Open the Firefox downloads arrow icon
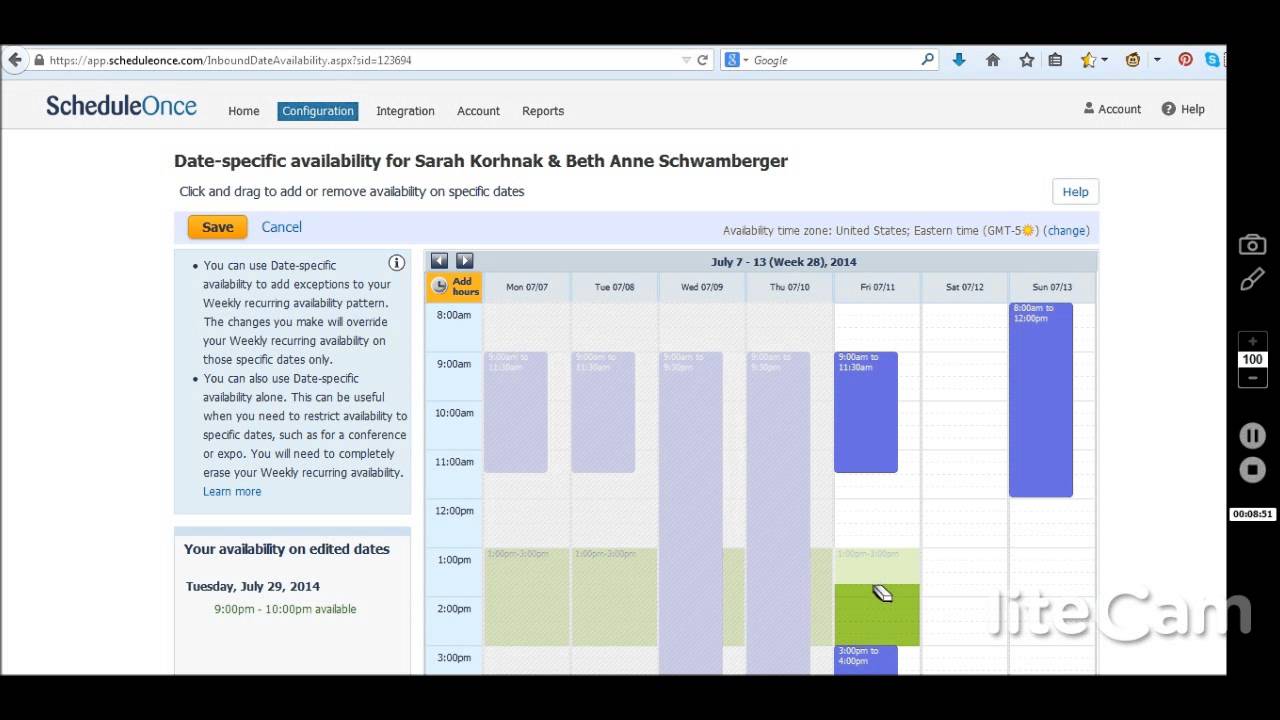Screen dimensions: 1280x720 pos(959,60)
